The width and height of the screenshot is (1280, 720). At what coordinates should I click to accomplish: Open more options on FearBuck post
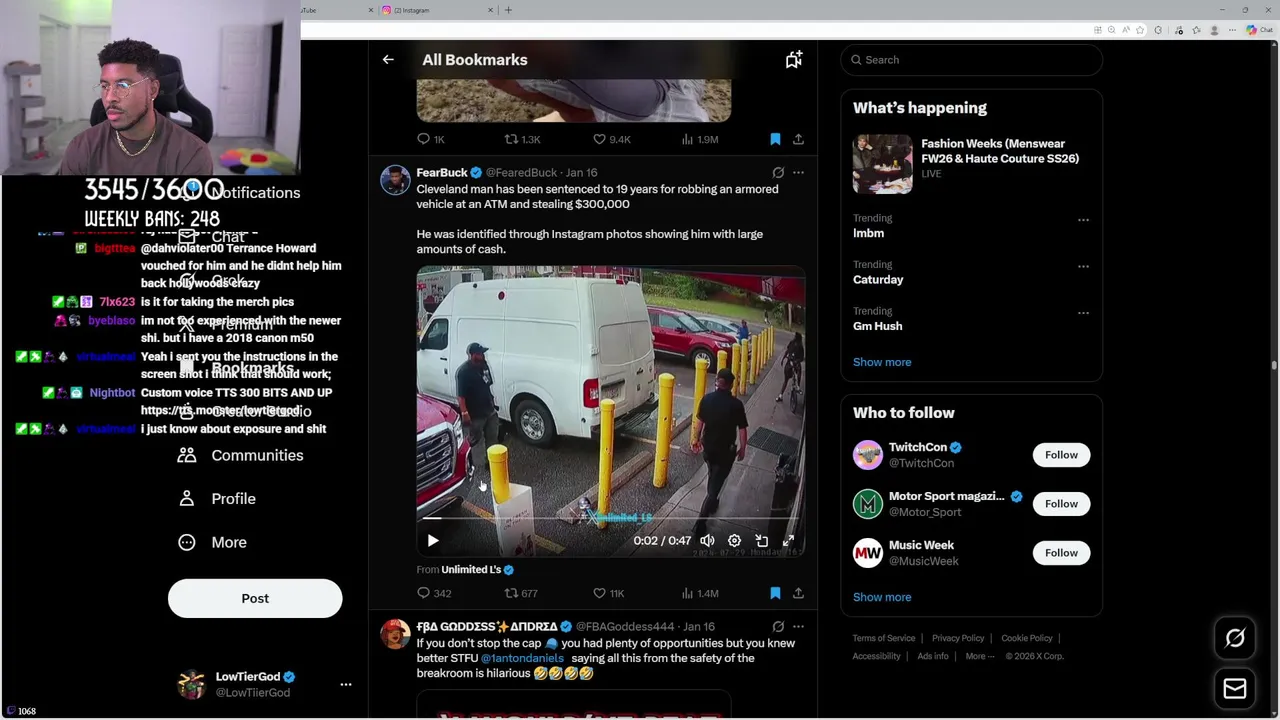[x=798, y=173]
